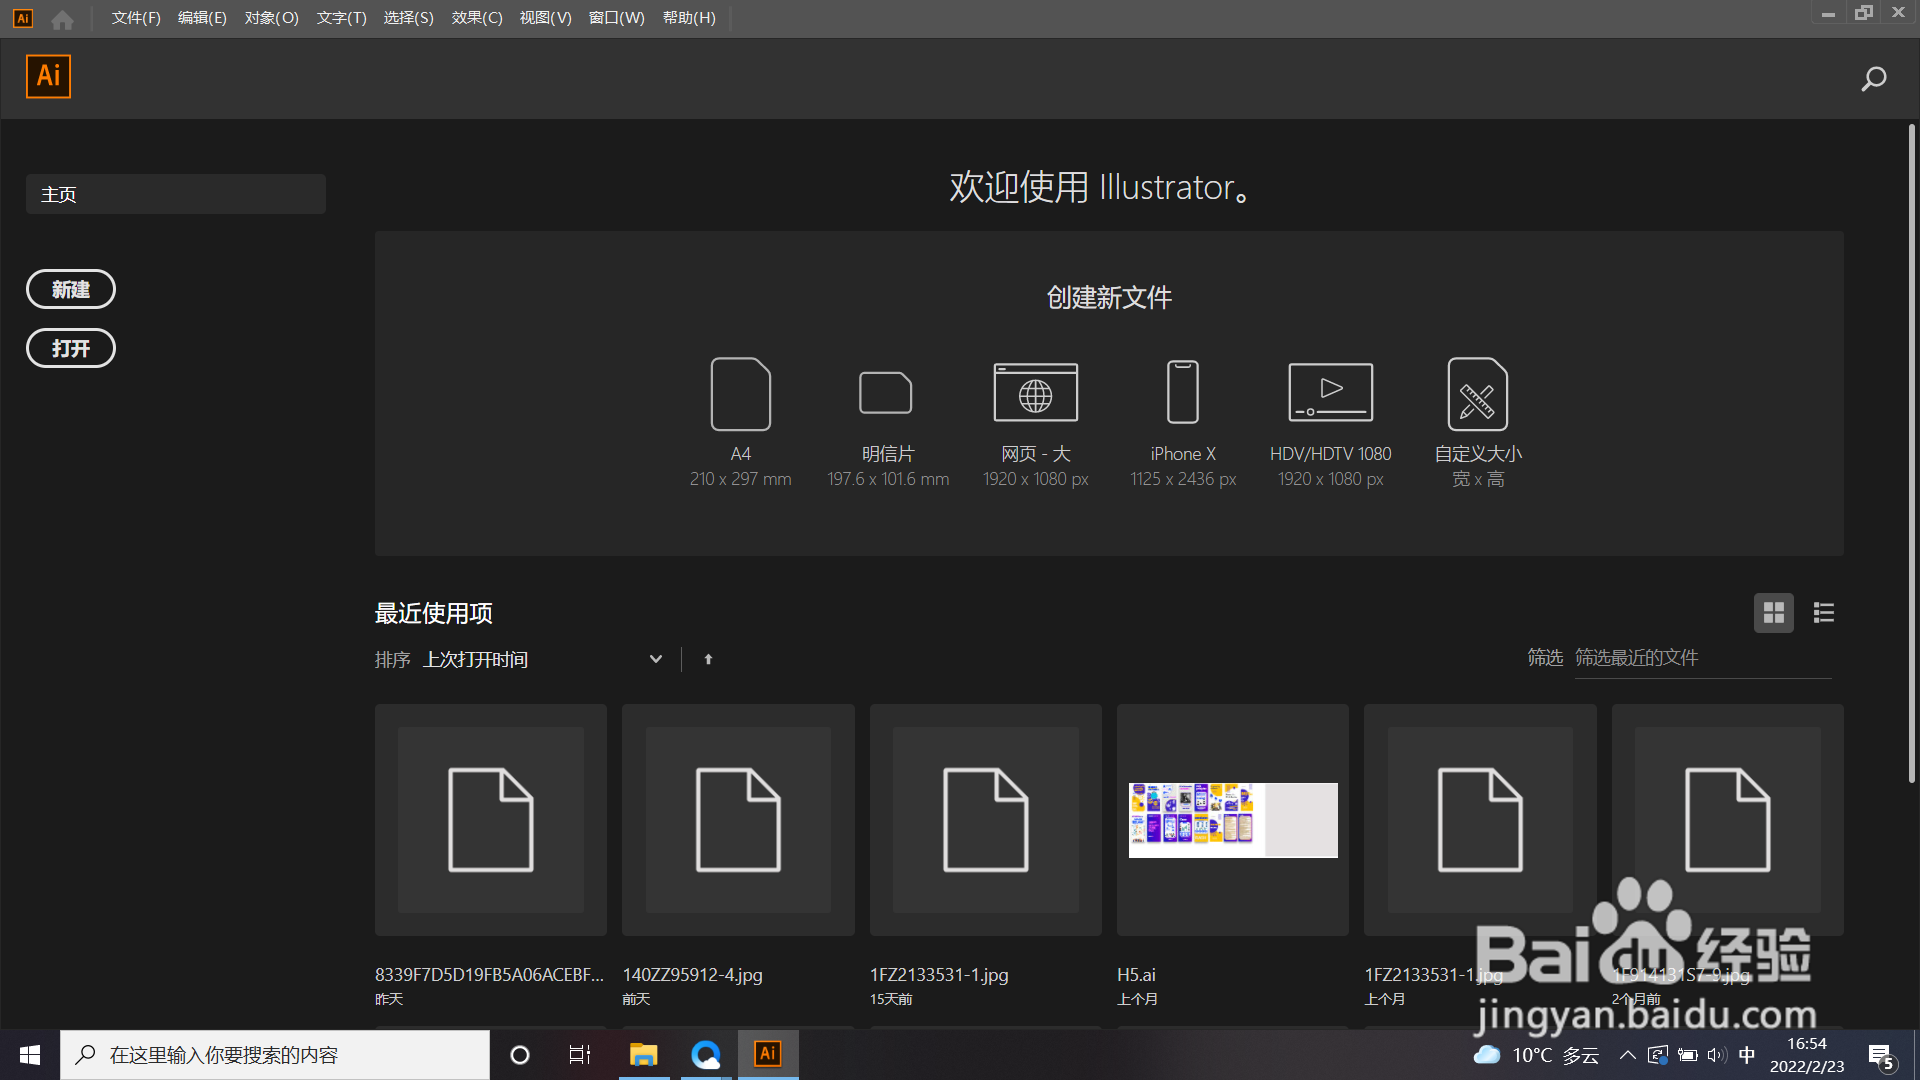
Task: Click the volume icon in system tray
Action: pyautogui.click(x=1717, y=1055)
